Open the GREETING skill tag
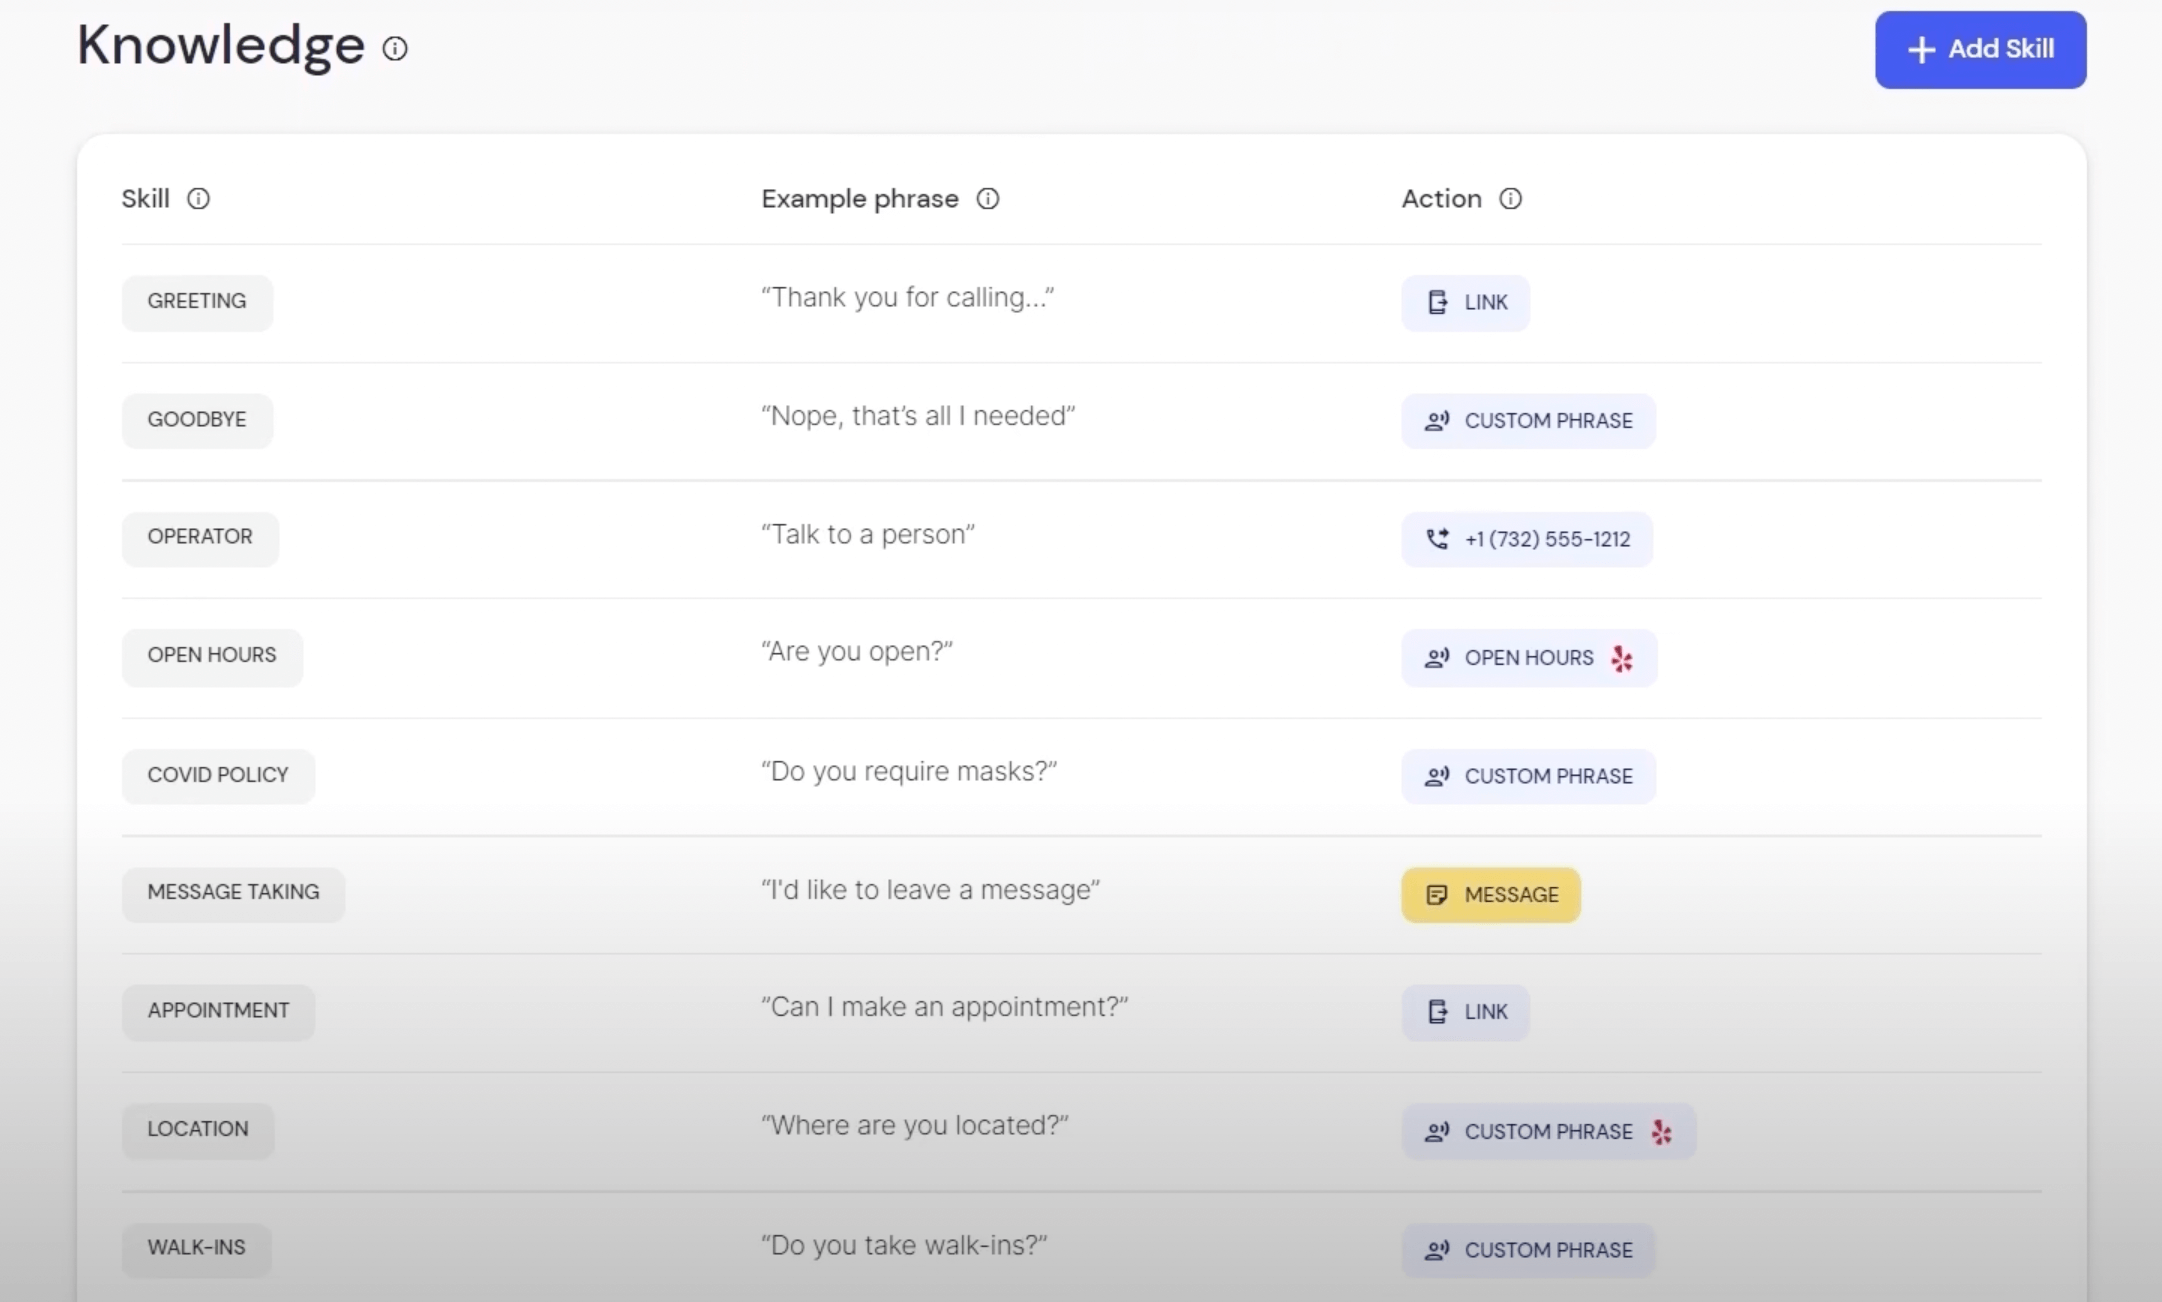 pyautogui.click(x=197, y=302)
